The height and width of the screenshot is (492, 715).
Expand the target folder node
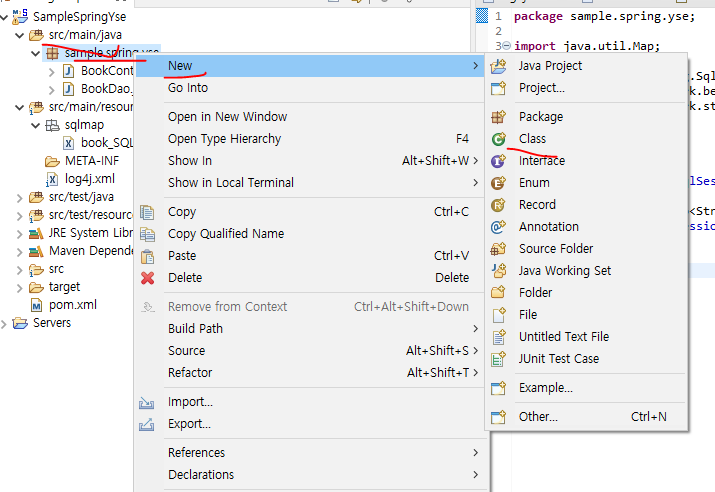pyautogui.click(x=20, y=287)
